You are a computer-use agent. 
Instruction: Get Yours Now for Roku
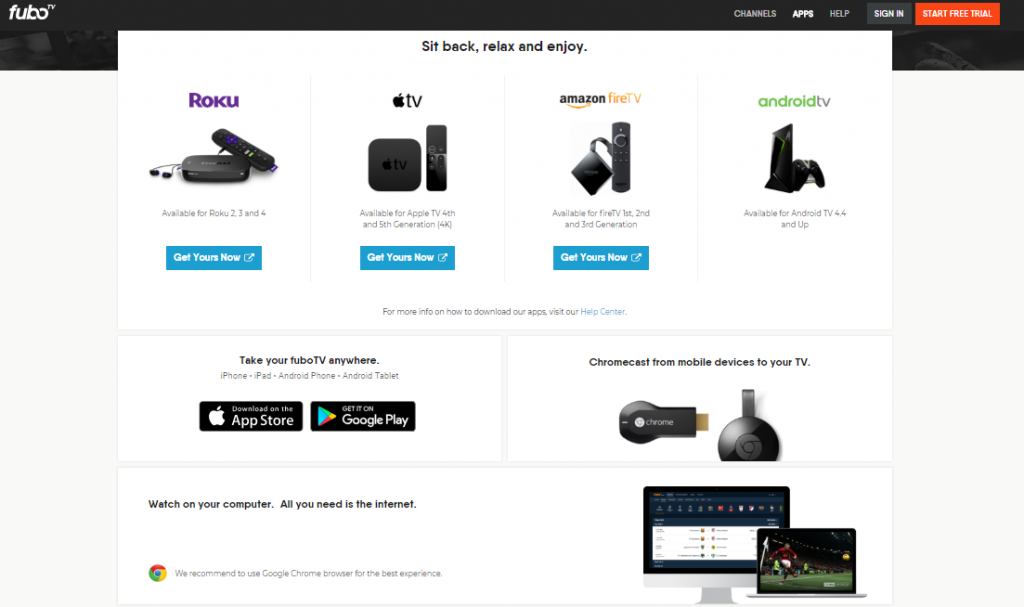(214, 257)
